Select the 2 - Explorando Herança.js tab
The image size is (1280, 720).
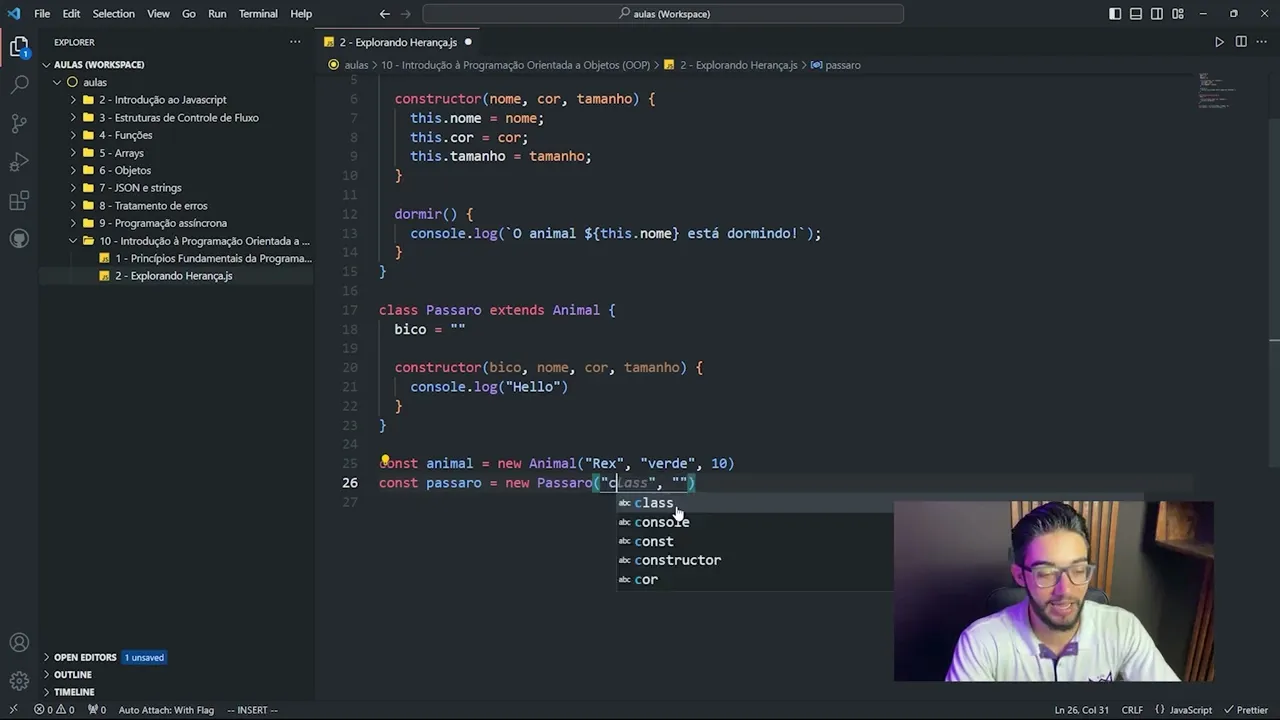point(398,42)
